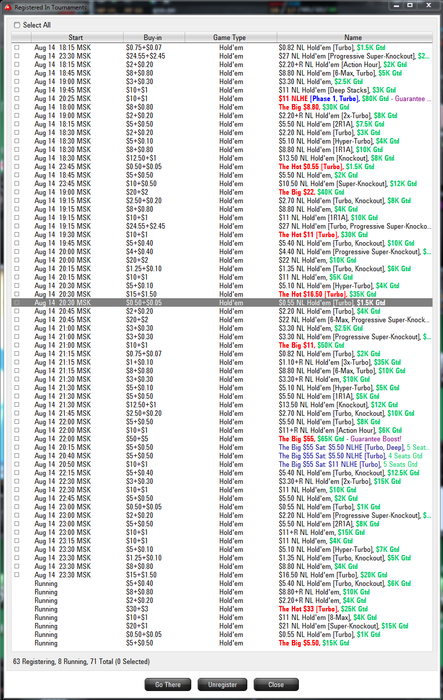Click the $20+$1 buy-in cell
The height and width of the screenshot is (700, 443).
[x=137, y=626]
